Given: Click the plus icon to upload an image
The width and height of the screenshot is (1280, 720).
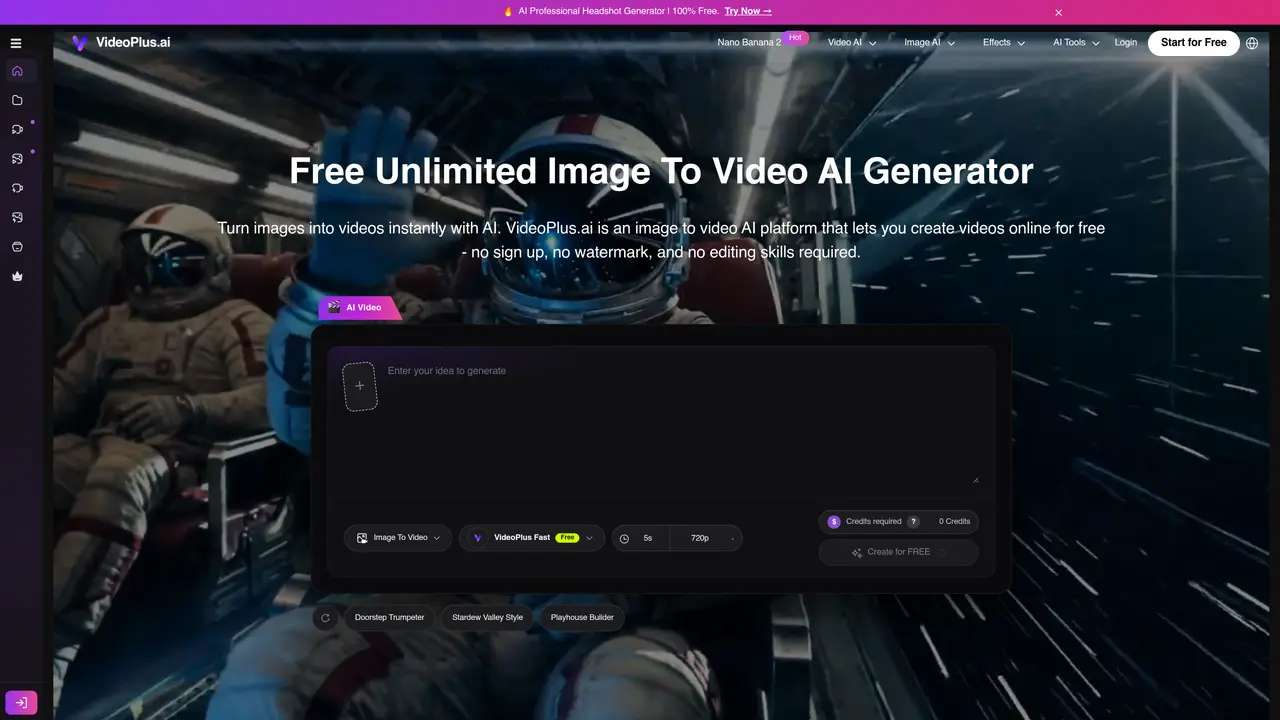Looking at the screenshot, I should 360,386.
